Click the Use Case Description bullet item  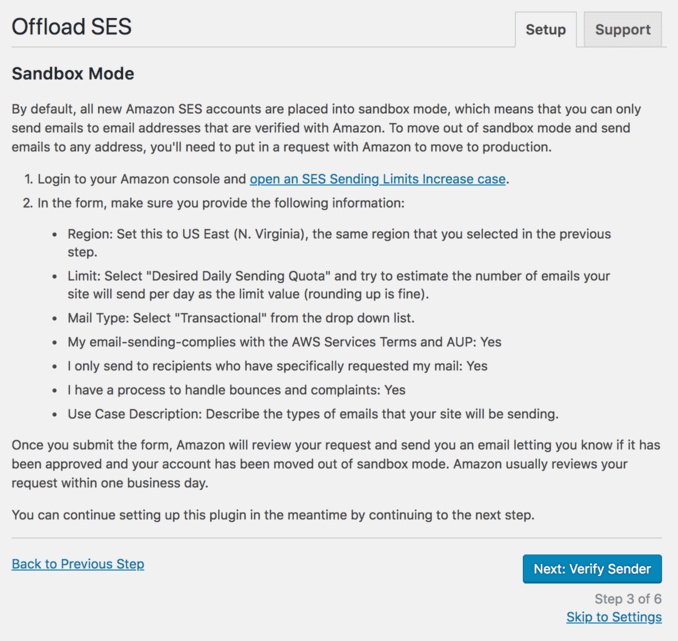tap(313, 414)
